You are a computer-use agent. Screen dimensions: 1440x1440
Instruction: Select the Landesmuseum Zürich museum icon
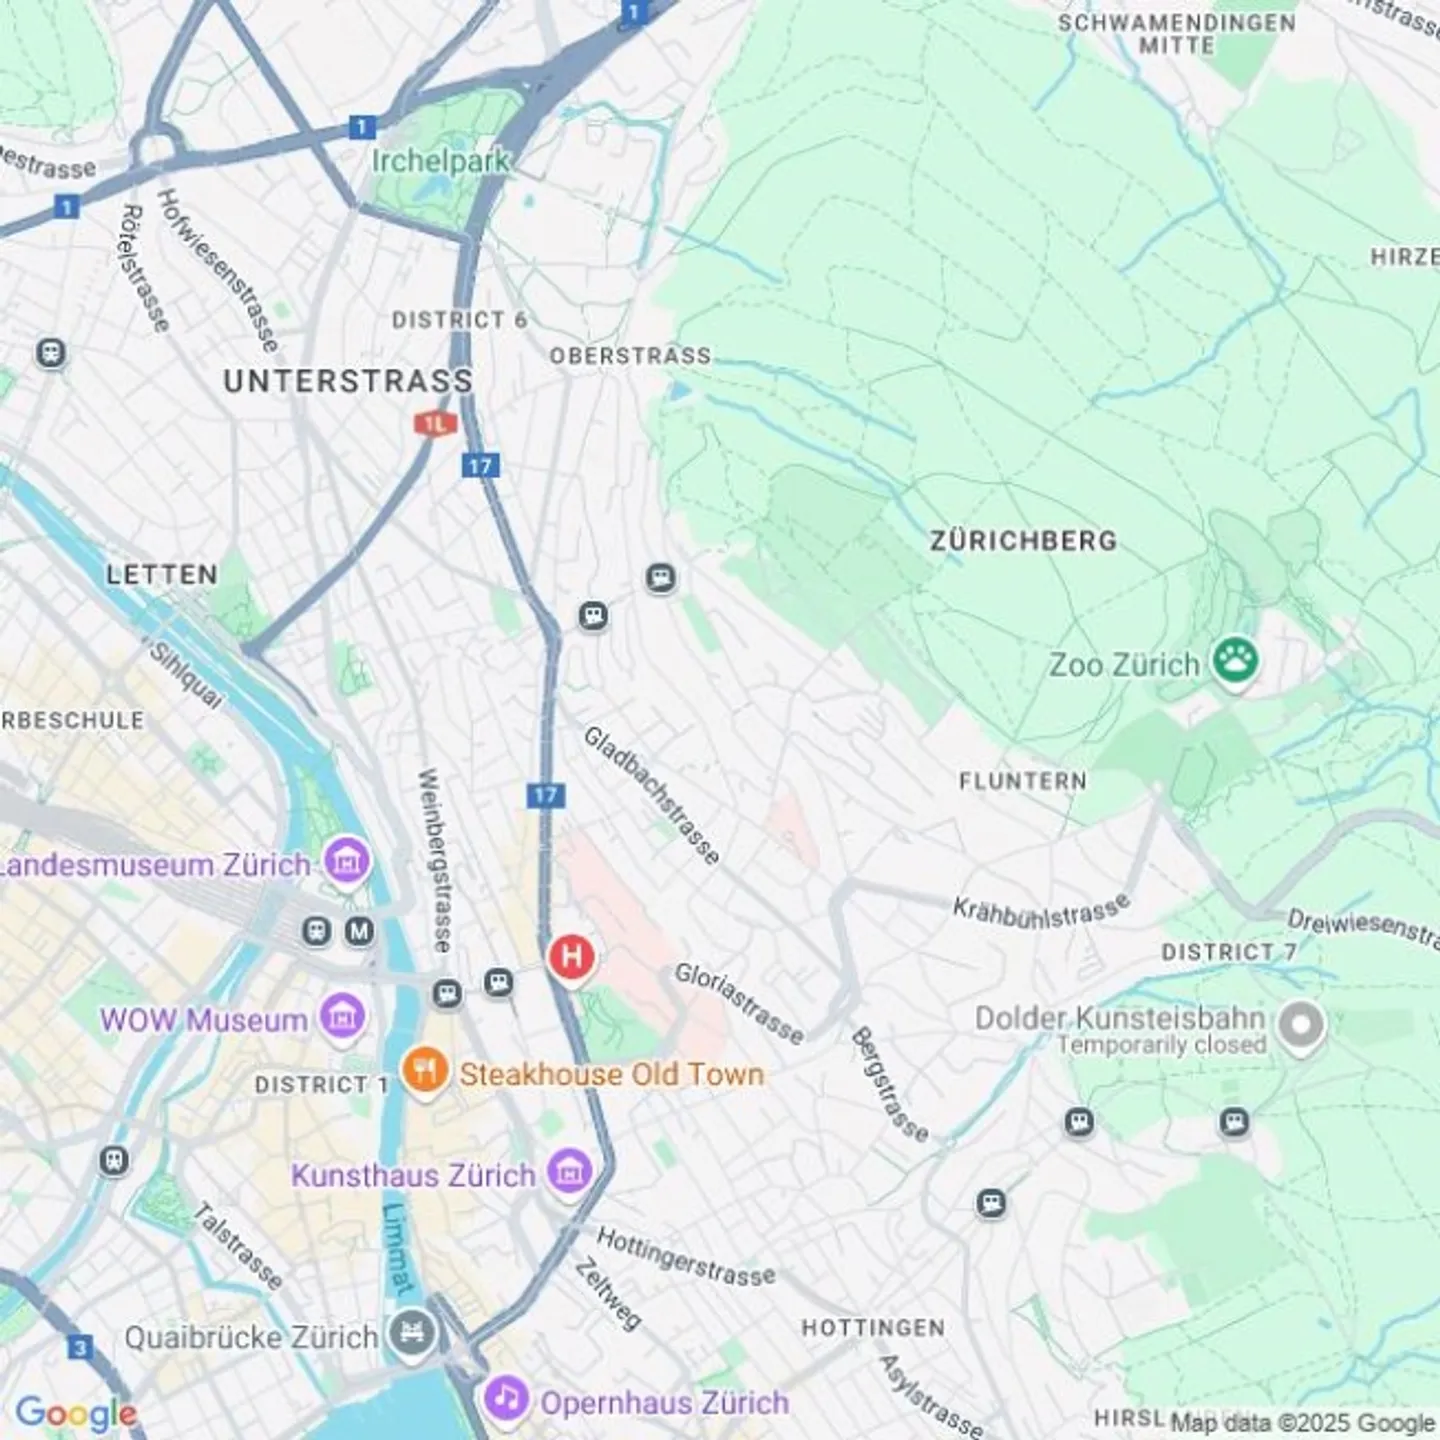tap(347, 860)
